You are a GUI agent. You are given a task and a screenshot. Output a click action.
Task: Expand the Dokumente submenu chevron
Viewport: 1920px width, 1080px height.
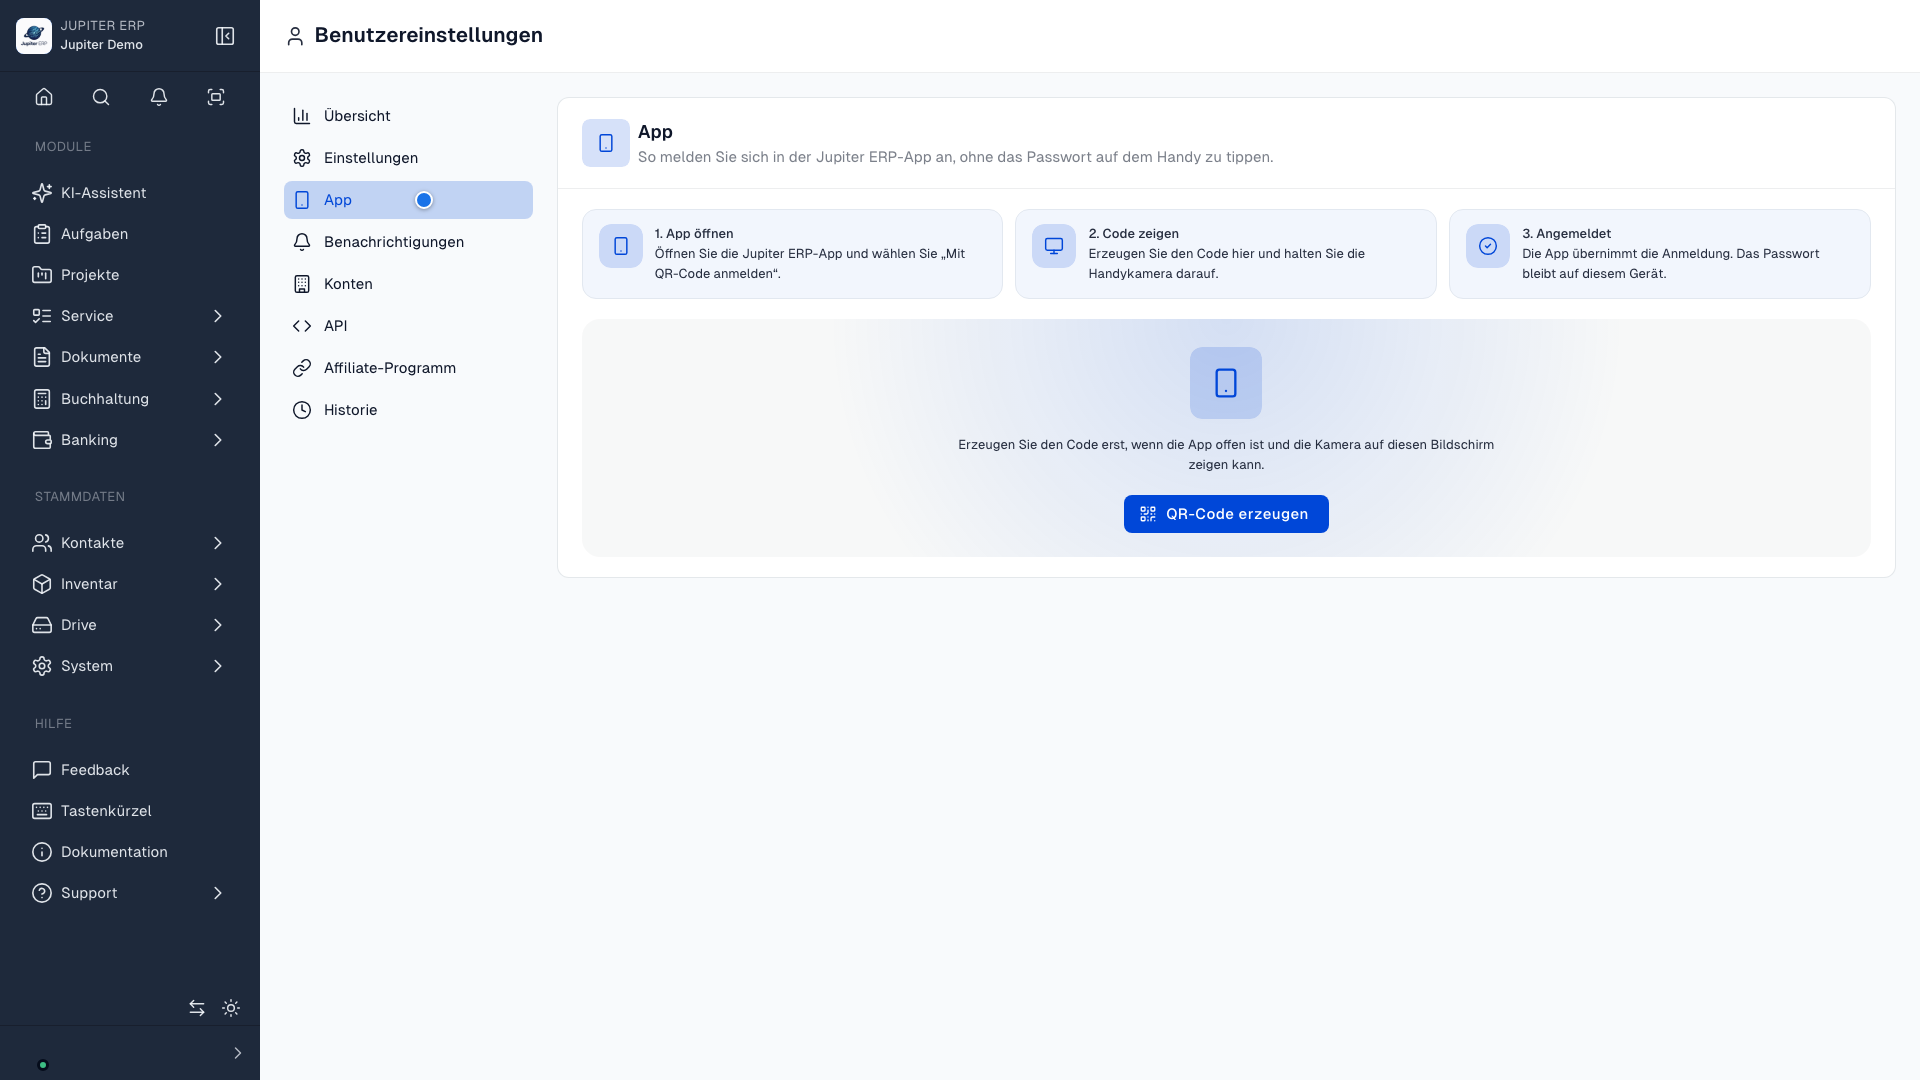(x=218, y=357)
